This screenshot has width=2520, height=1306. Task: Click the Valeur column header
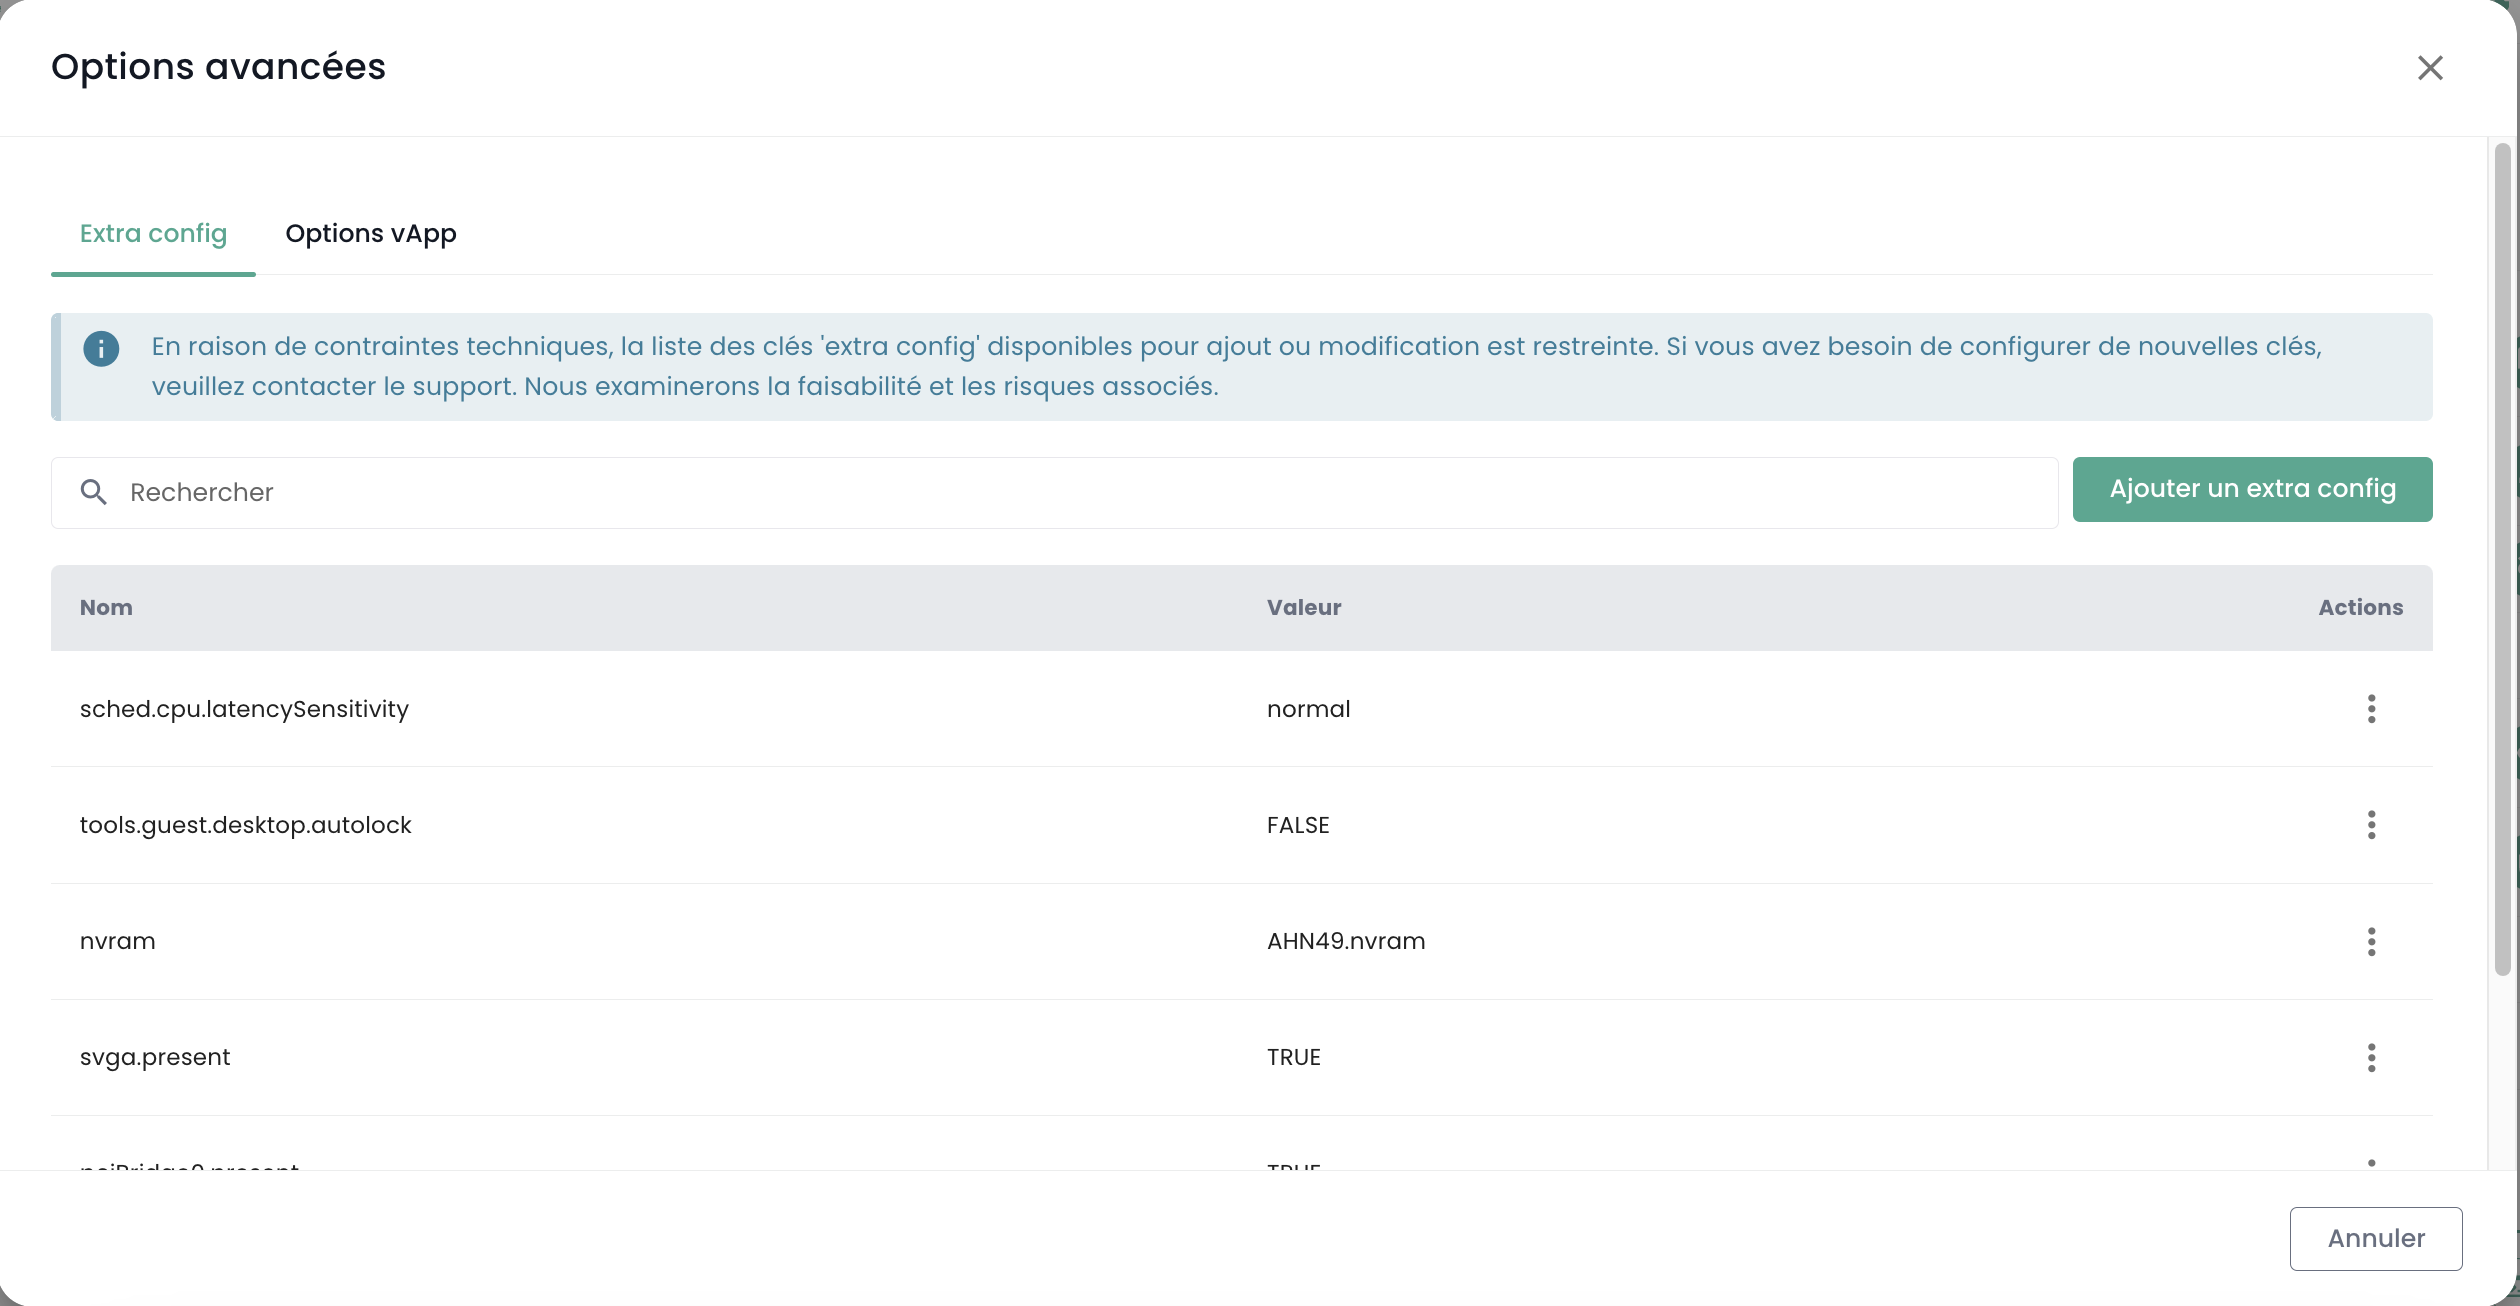click(1303, 608)
